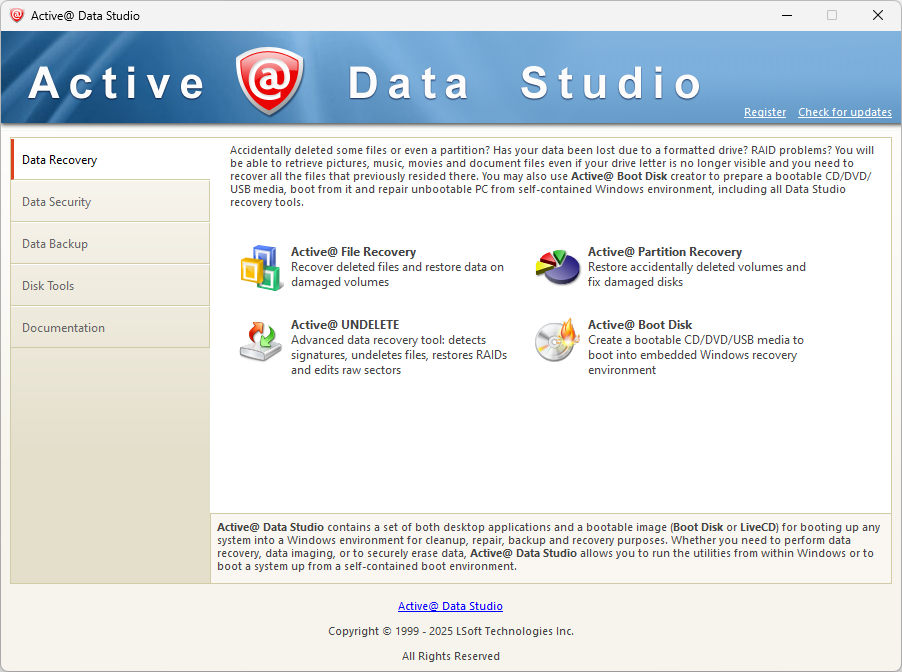Click the text 'Create a bootable CD/DVD/USB media to'
This screenshot has width=902, height=672.
click(x=695, y=340)
